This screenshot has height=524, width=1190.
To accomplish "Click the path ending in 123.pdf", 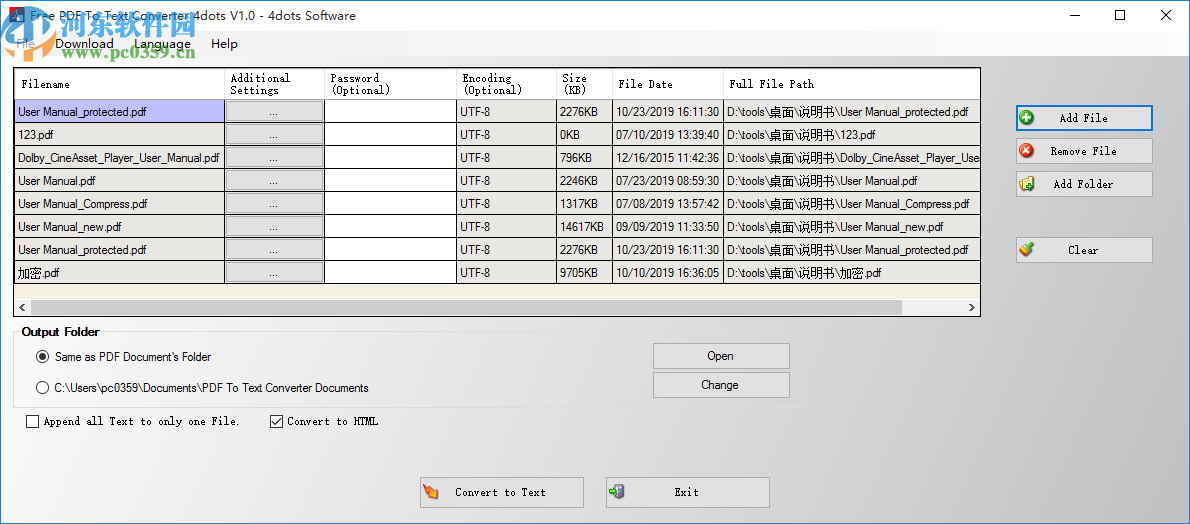I will [852, 134].
